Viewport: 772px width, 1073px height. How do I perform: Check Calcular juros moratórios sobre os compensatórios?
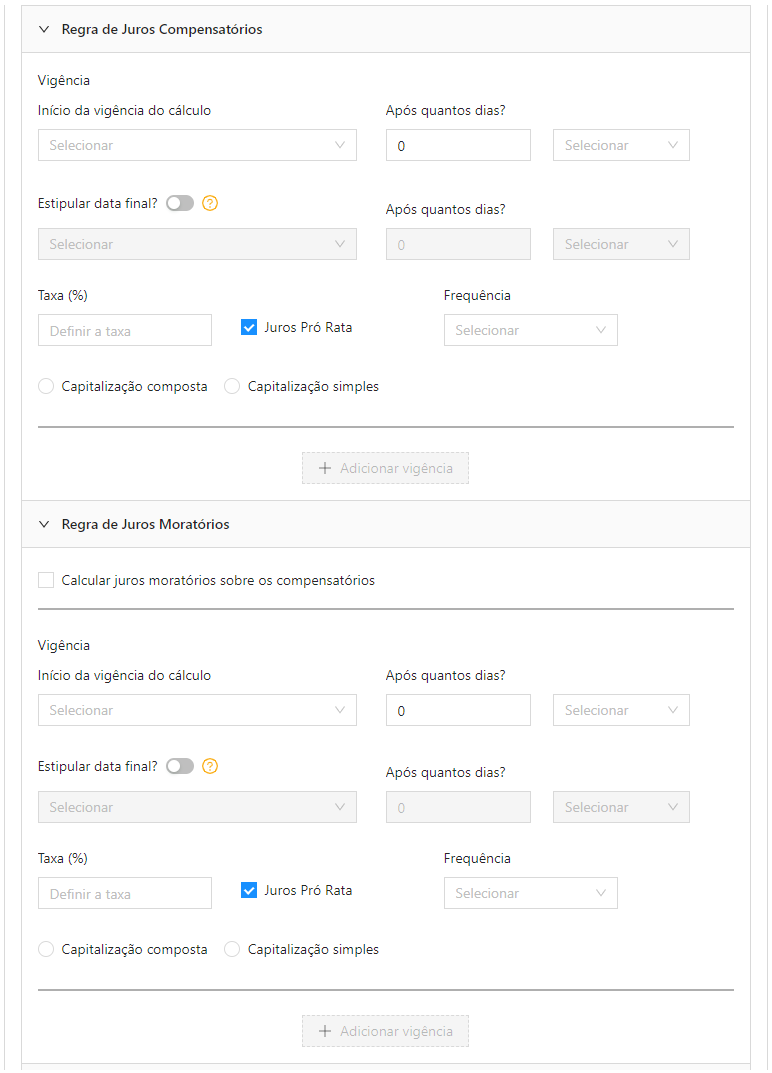click(46, 580)
